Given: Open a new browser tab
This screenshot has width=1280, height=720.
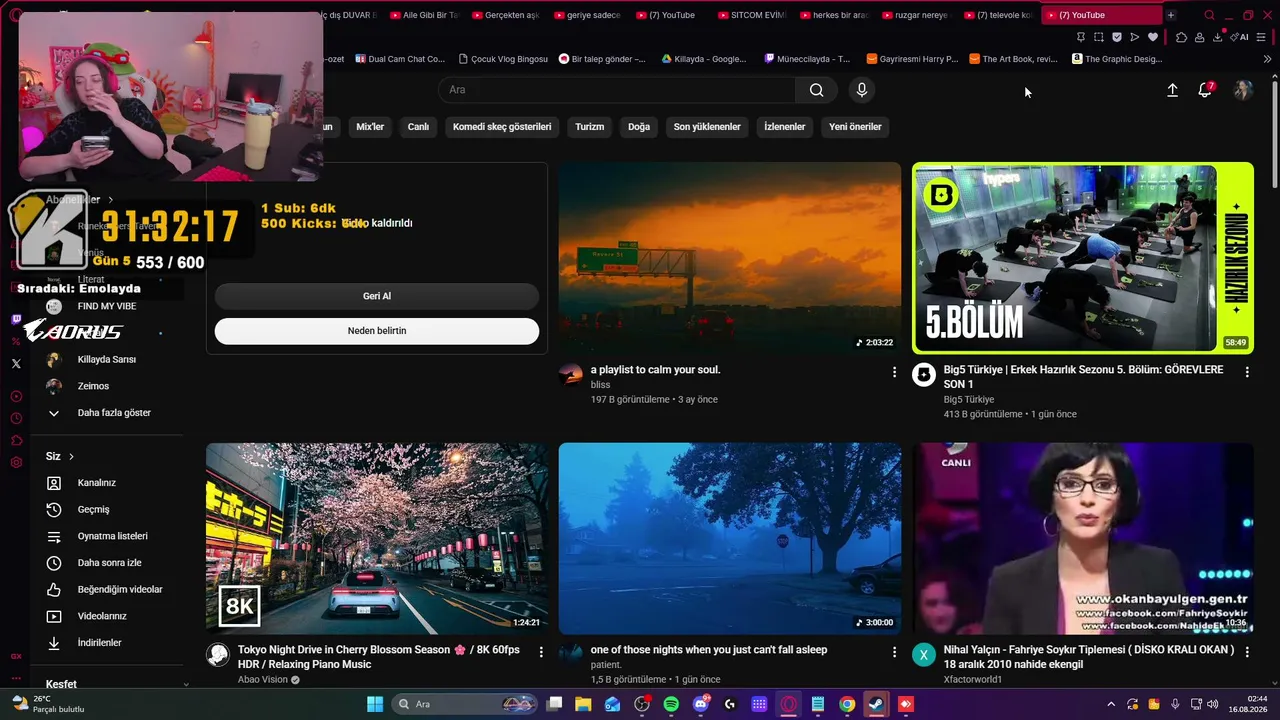Looking at the screenshot, I should (x=1171, y=15).
